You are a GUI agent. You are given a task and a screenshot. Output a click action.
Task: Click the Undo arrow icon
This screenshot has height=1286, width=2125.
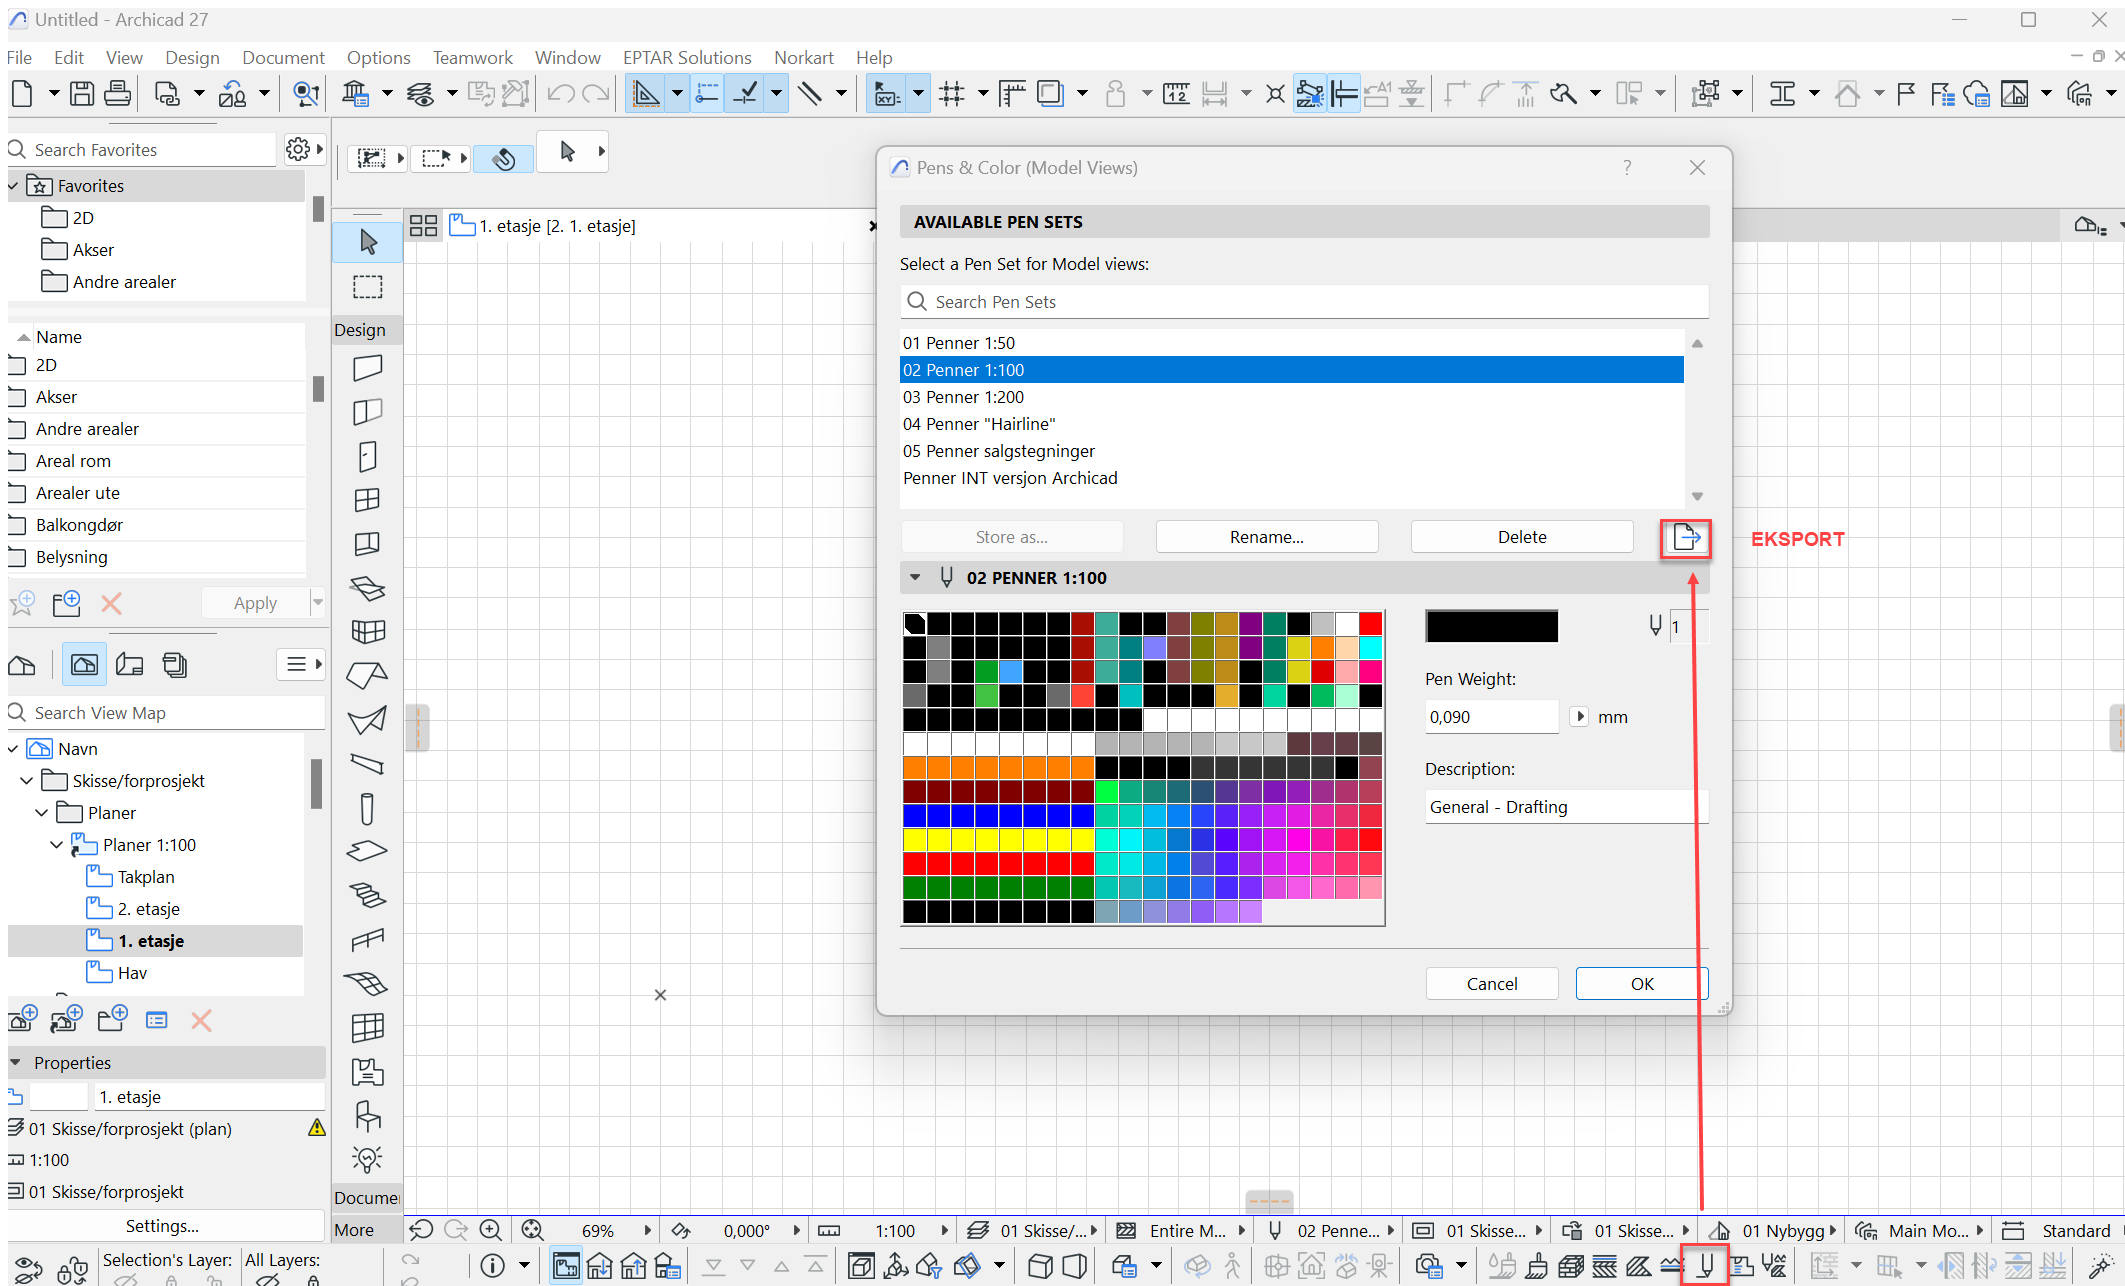click(560, 94)
